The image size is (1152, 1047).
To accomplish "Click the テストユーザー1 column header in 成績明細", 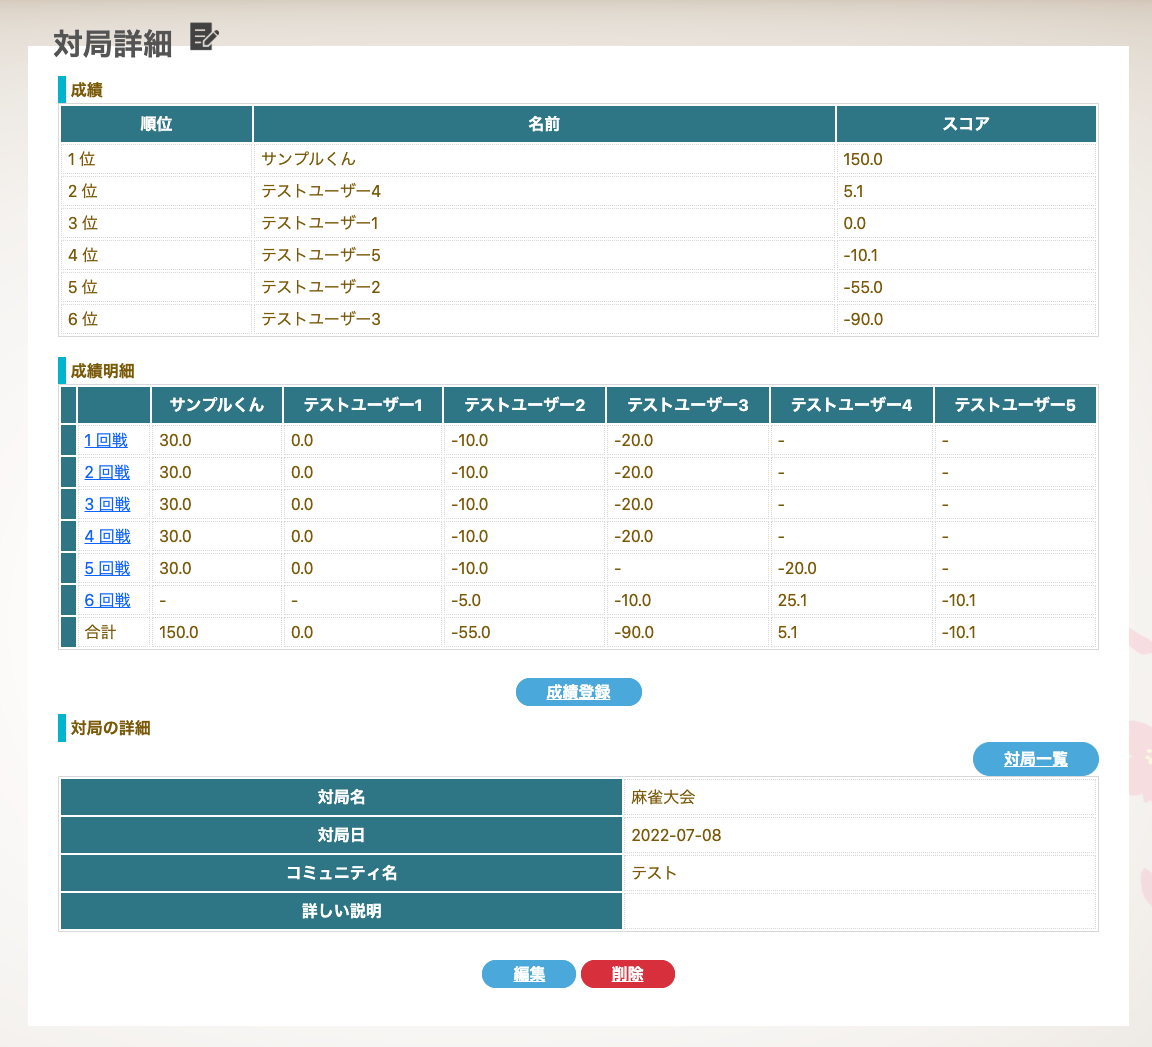I will pos(363,405).
